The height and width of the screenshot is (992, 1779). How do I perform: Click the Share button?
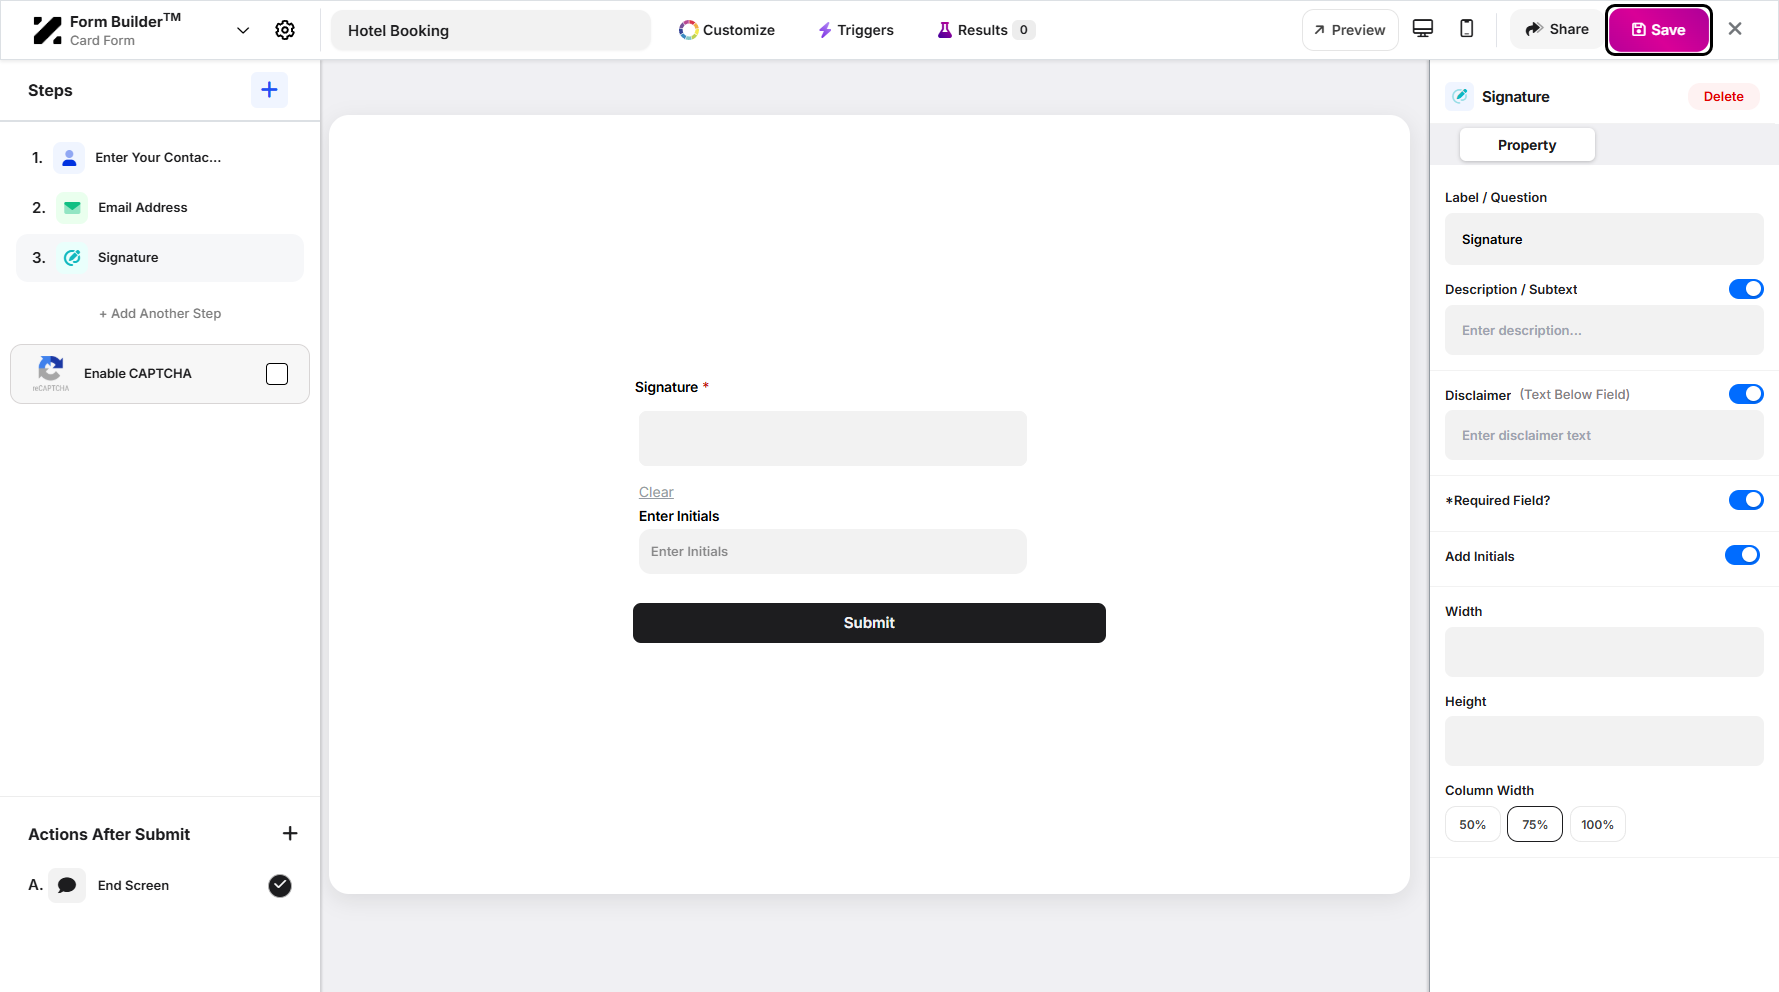(x=1557, y=30)
